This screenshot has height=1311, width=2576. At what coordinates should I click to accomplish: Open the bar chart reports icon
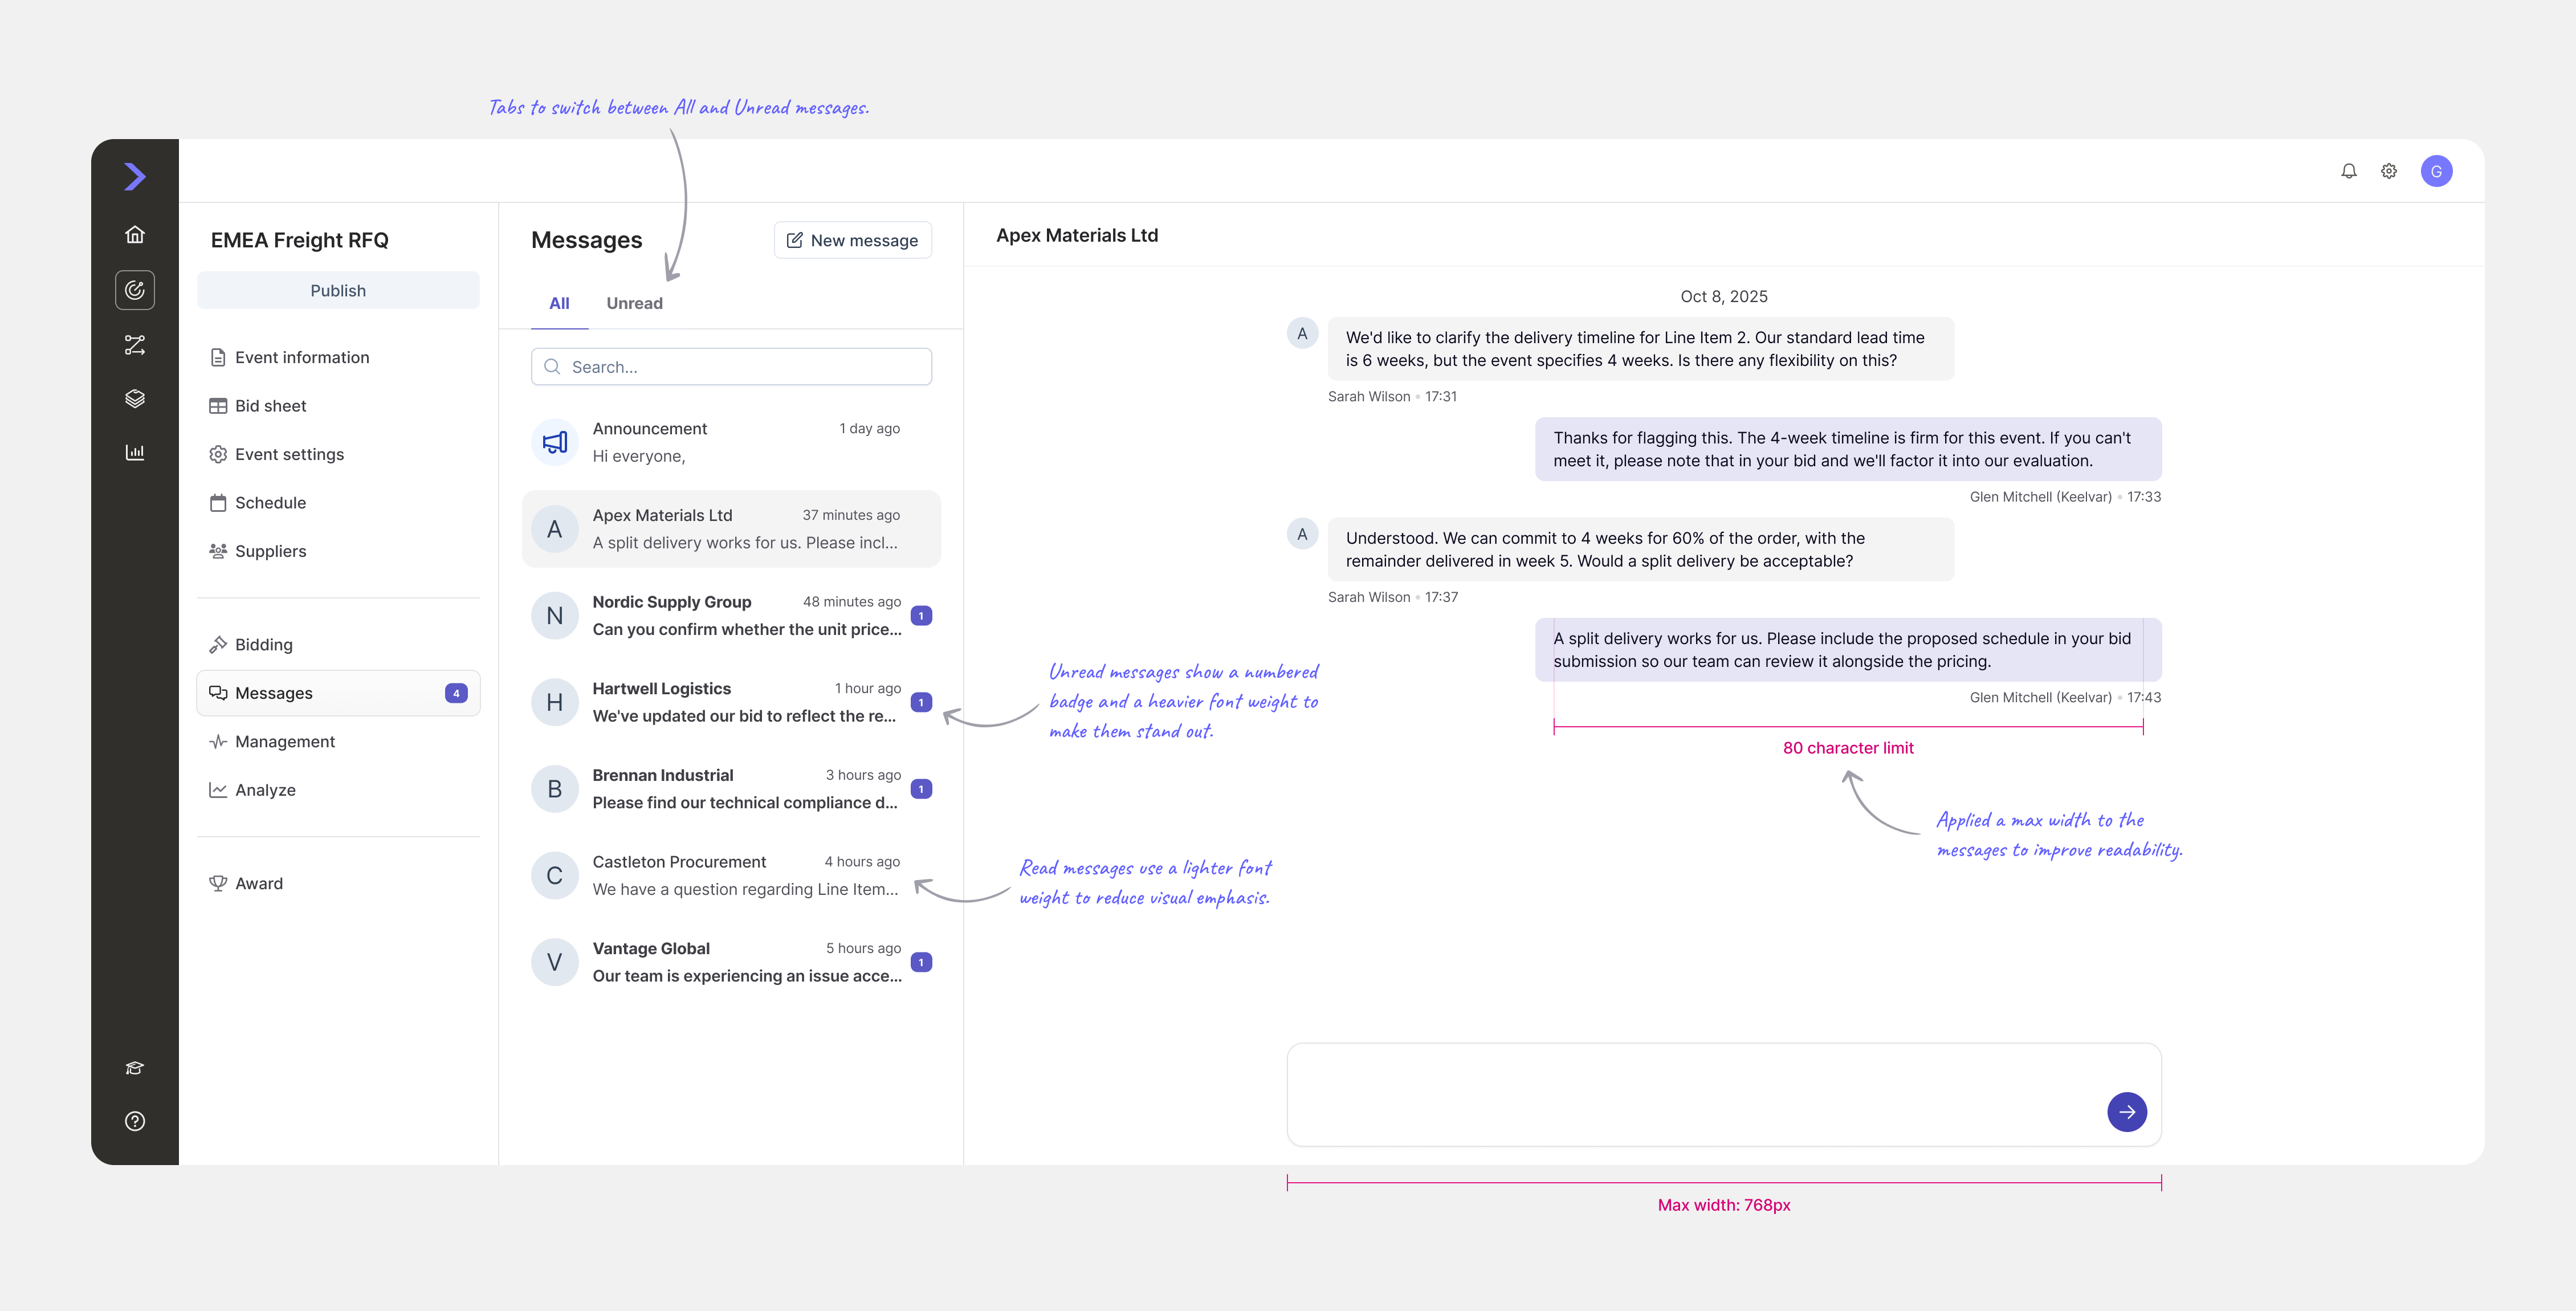coord(135,452)
